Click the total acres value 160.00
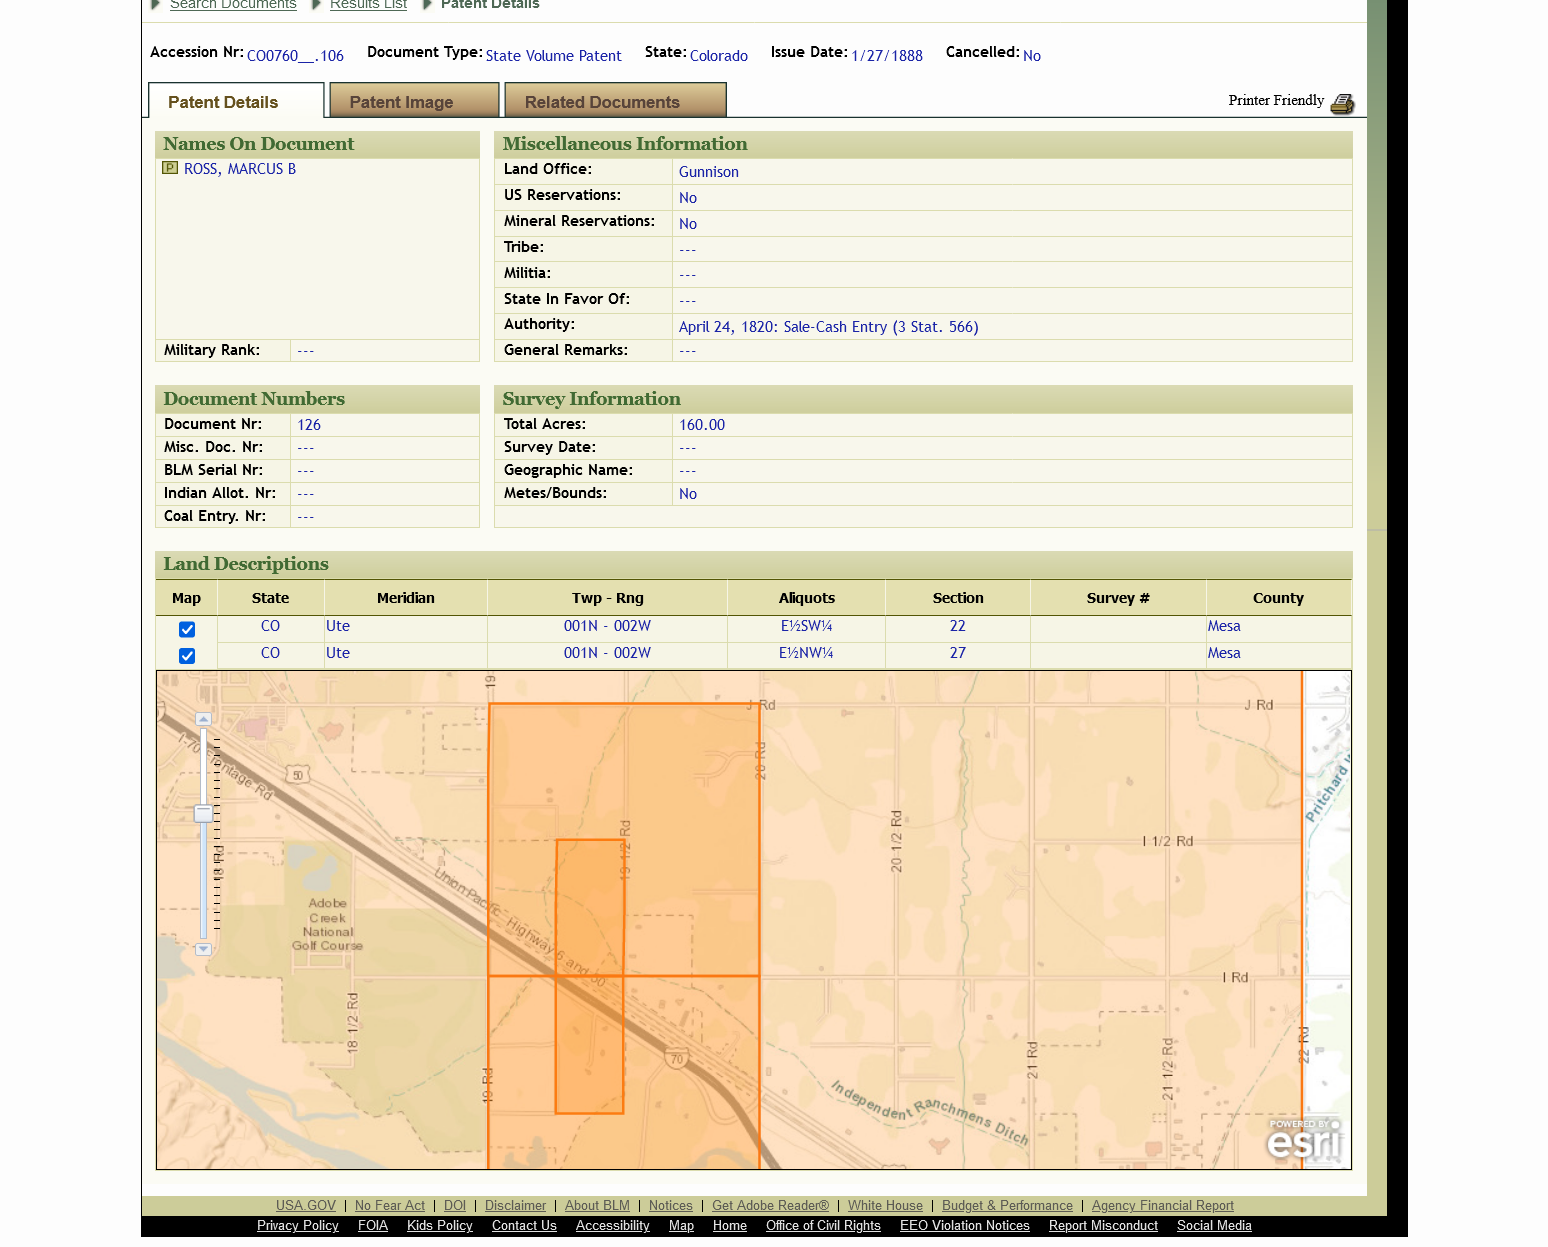The image size is (1548, 1247). click(x=702, y=425)
